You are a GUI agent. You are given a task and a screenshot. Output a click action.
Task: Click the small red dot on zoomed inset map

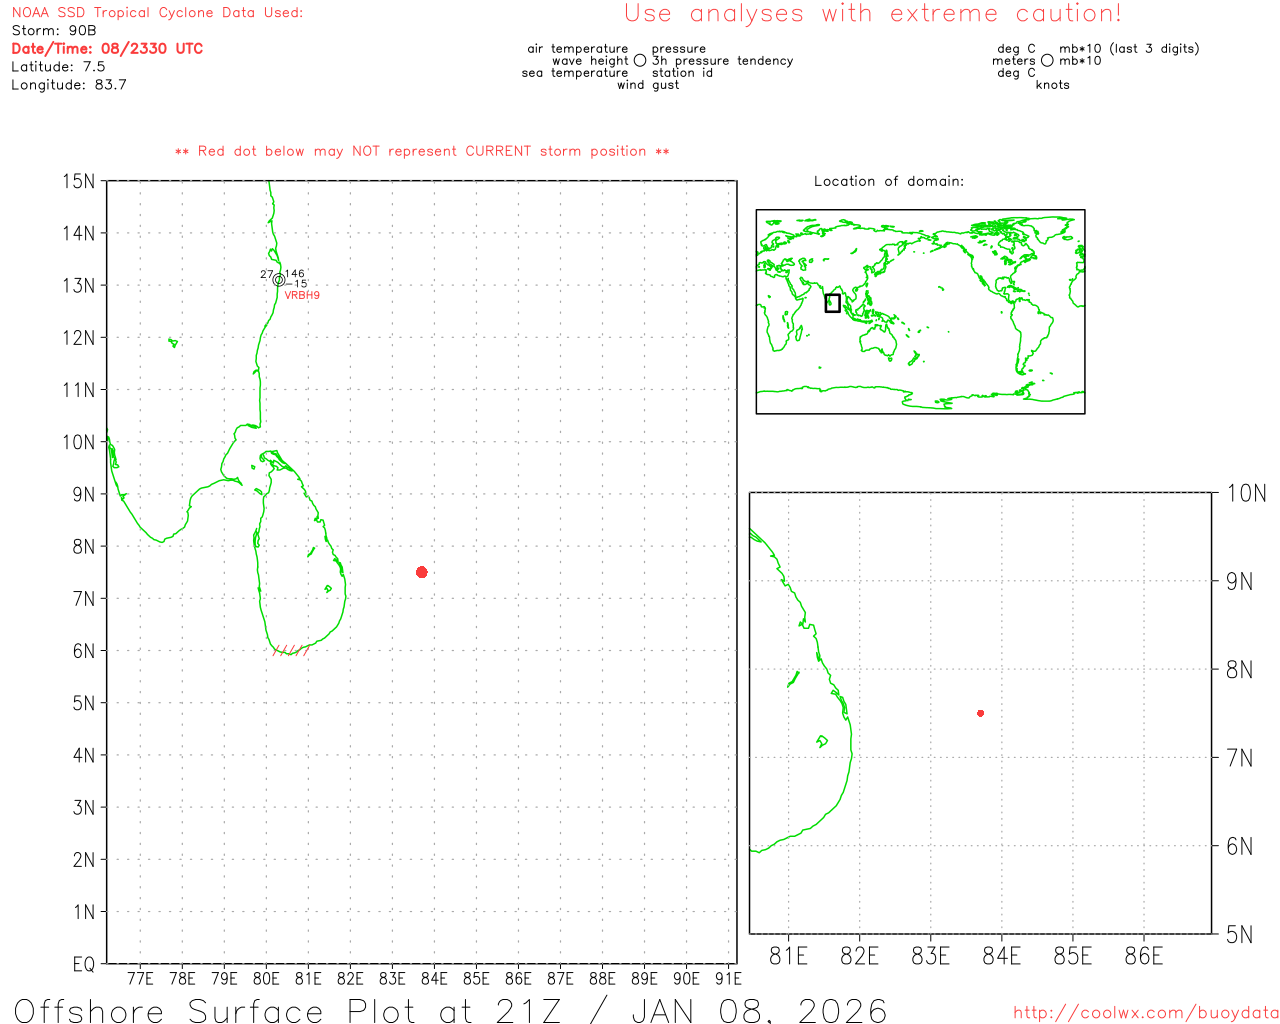point(980,713)
